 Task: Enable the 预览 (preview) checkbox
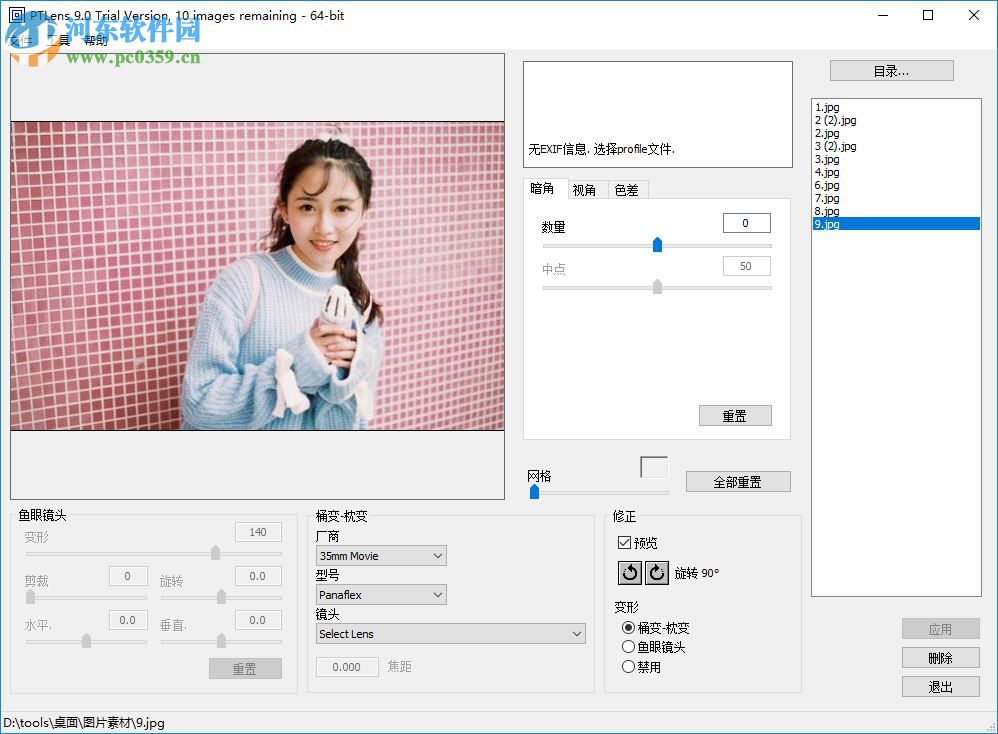tap(624, 540)
